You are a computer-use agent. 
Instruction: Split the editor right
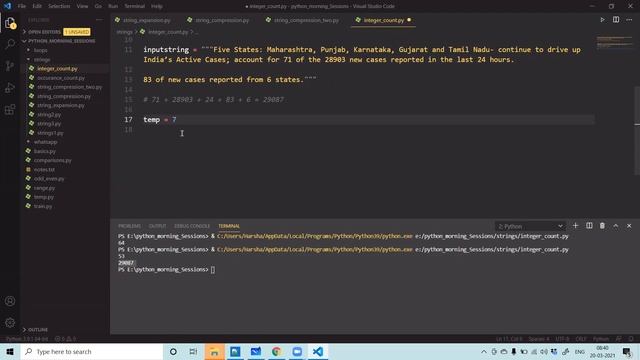pos(616,20)
